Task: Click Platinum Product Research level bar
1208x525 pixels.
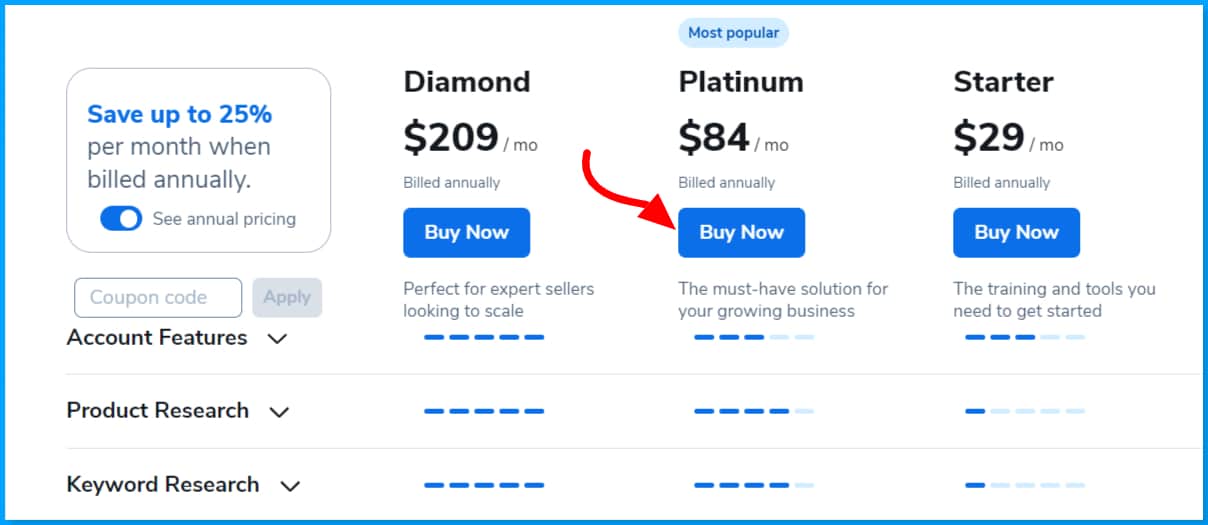Action: (x=754, y=411)
